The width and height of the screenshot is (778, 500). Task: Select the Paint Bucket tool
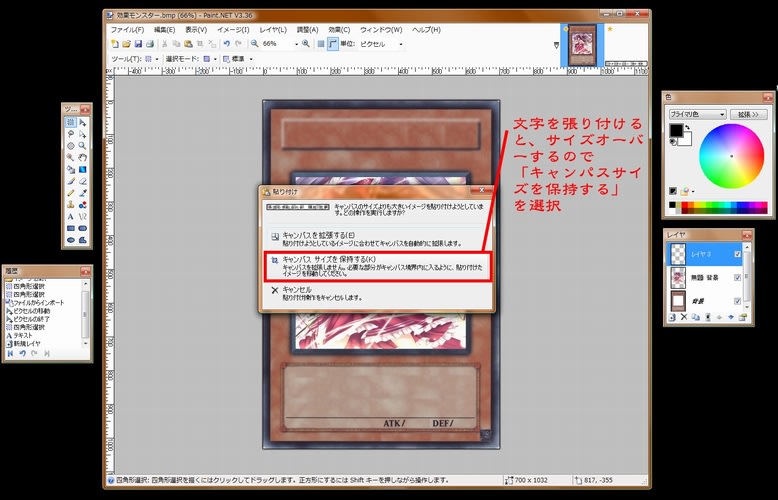[70, 170]
